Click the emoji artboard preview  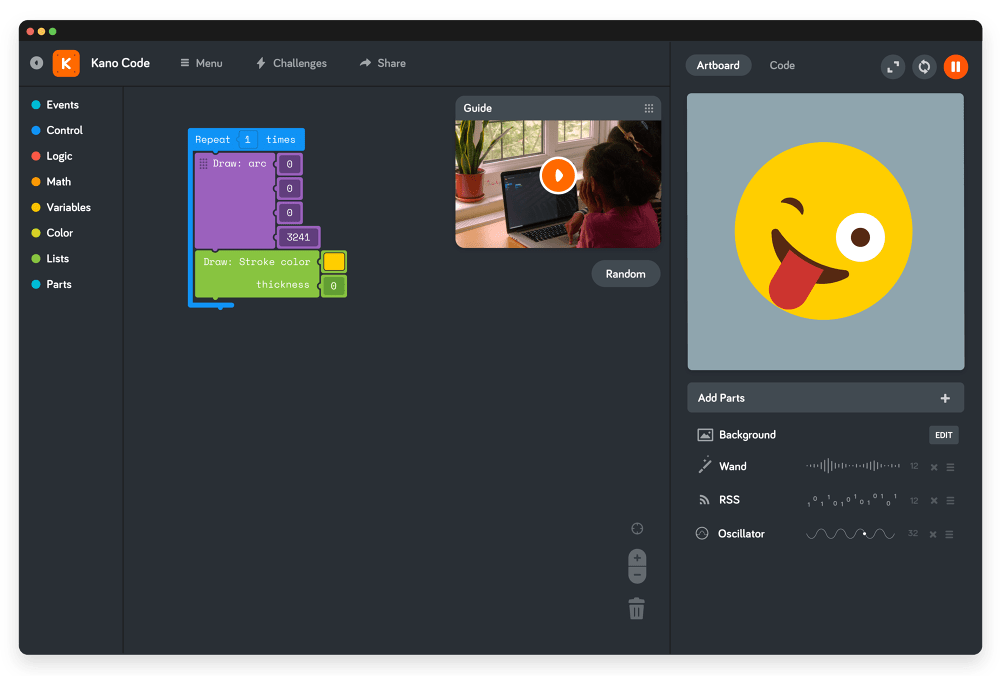(826, 231)
